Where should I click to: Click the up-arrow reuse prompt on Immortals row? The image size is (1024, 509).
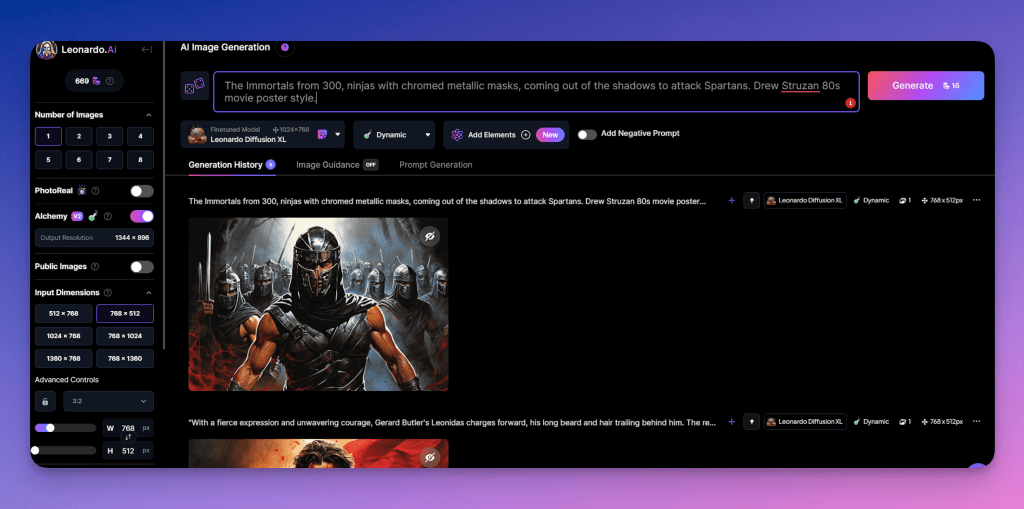[751, 201]
